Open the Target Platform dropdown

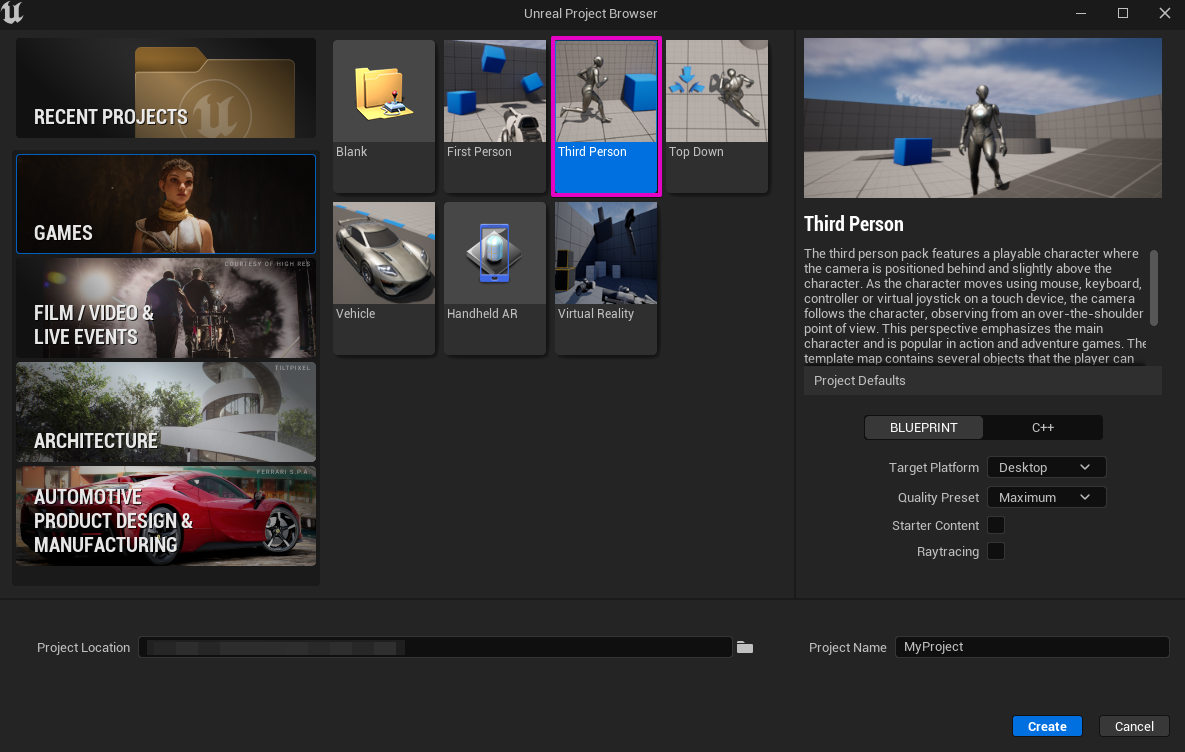(x=1046, y=467)
